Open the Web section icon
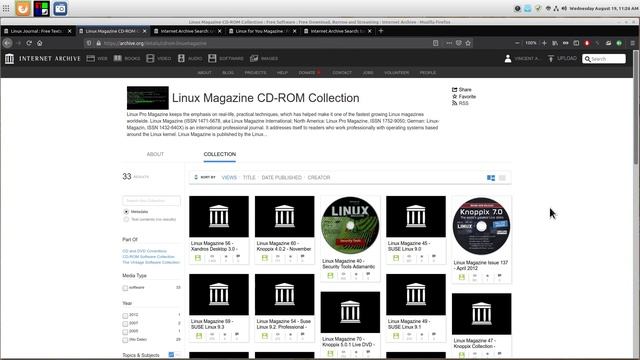This screenshot has height=360, width=640. click(91, 58)
